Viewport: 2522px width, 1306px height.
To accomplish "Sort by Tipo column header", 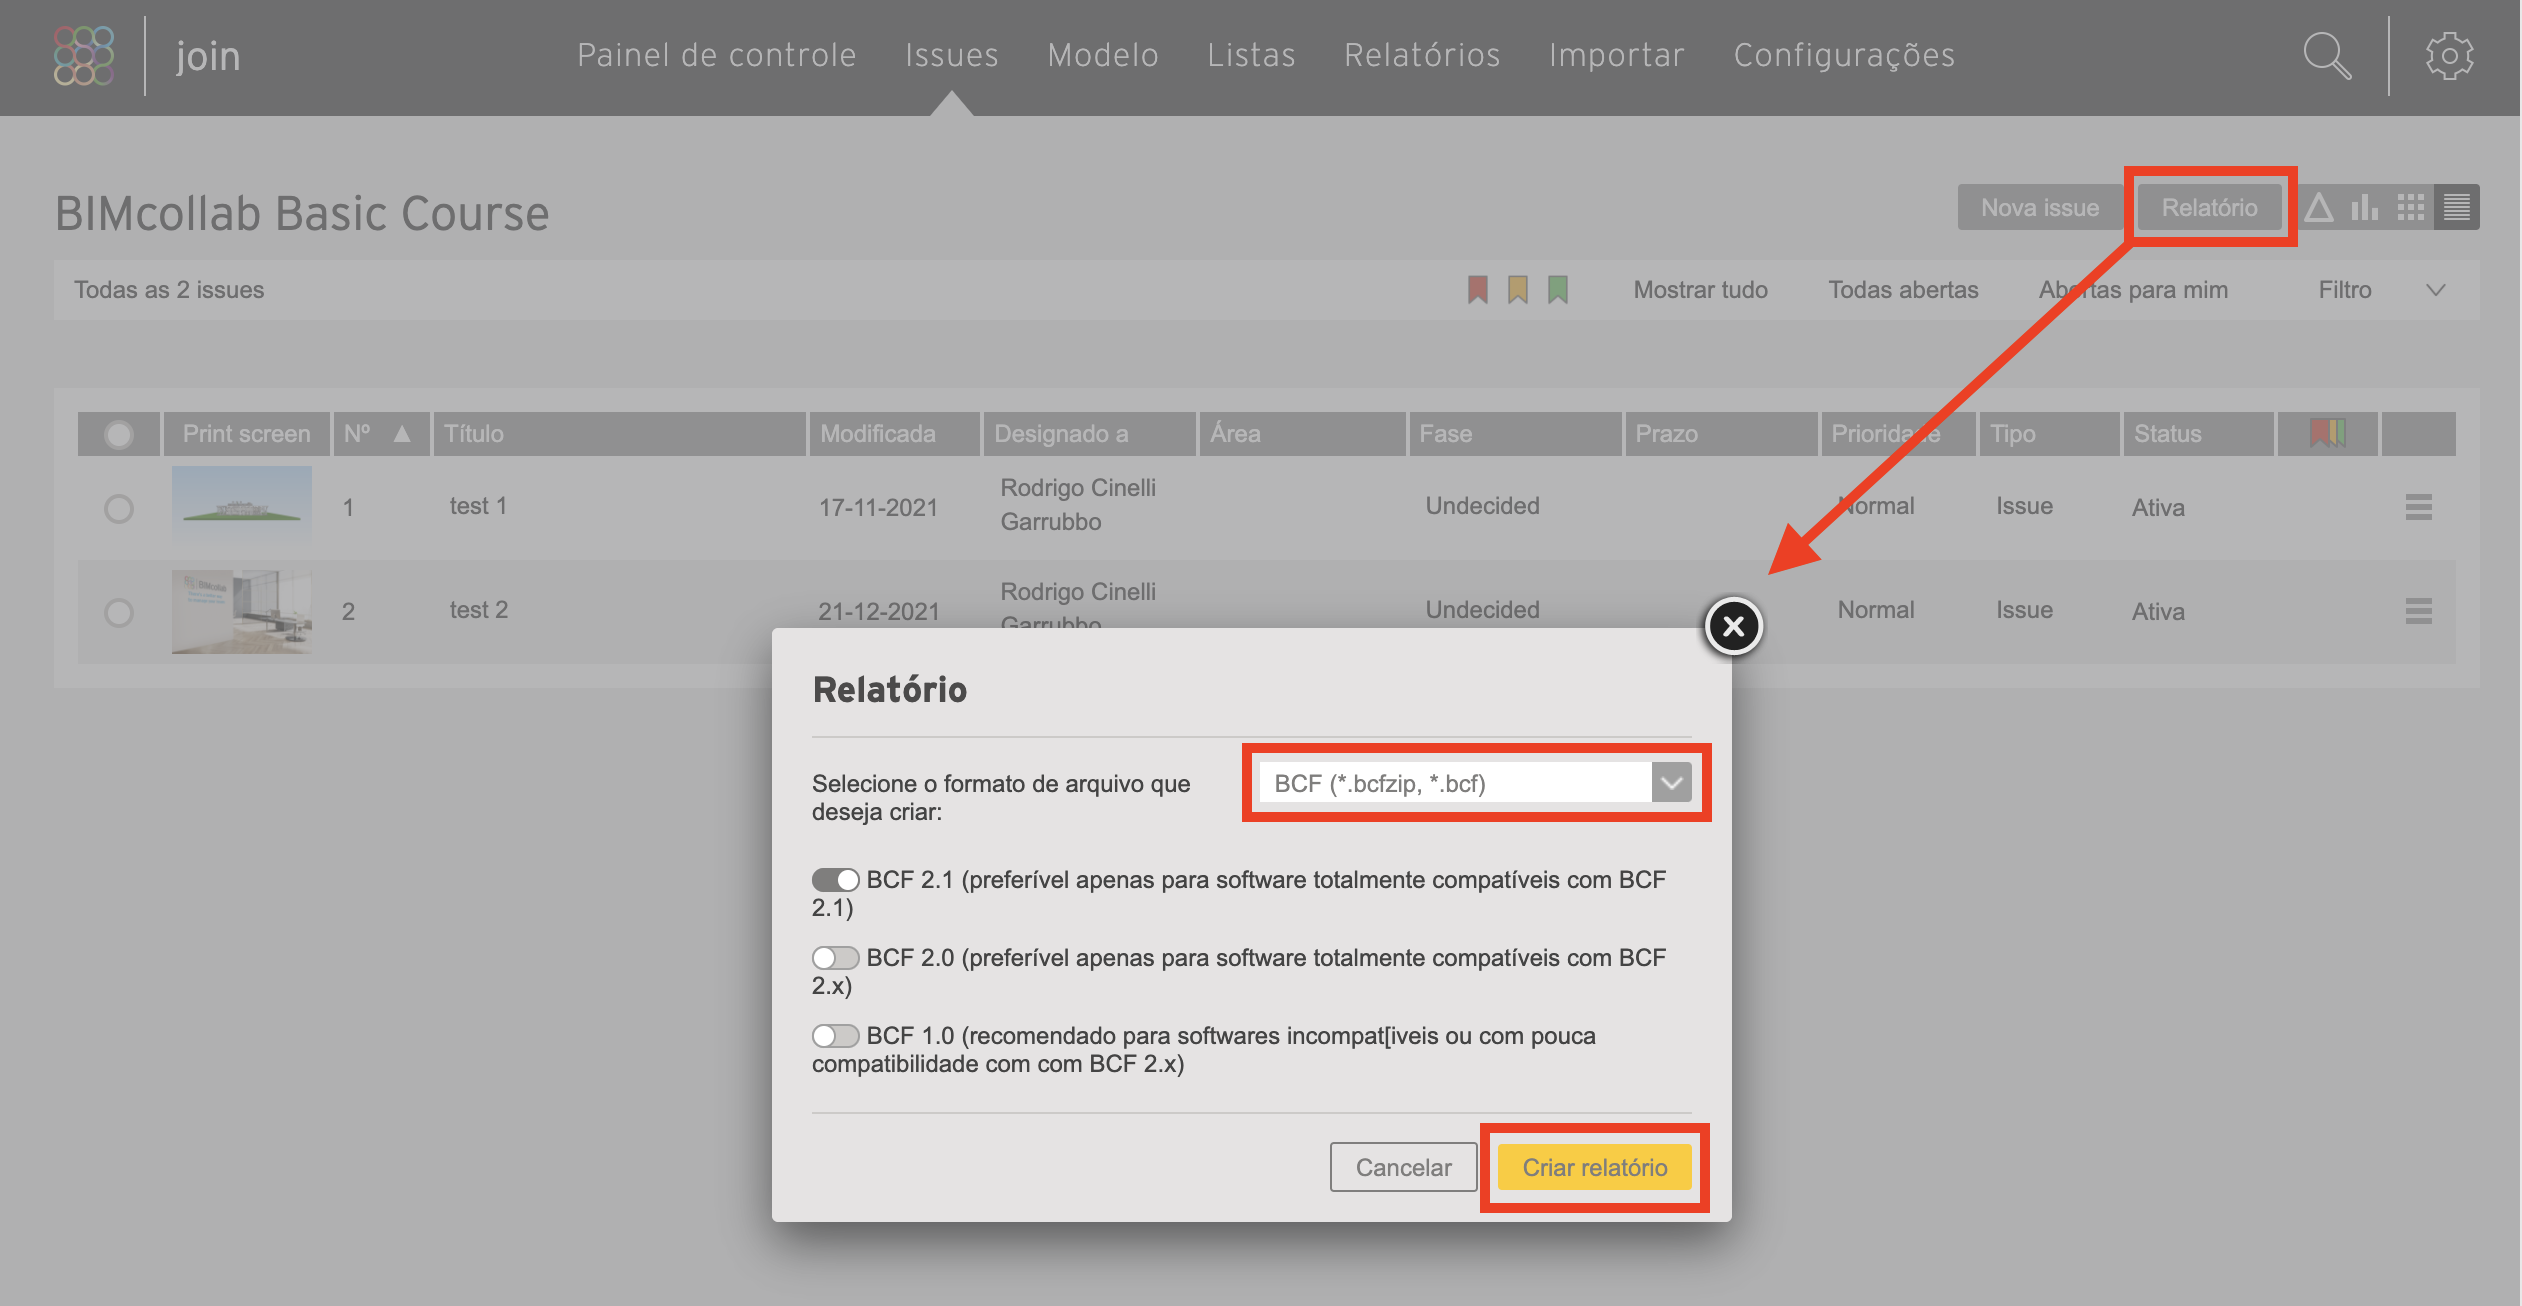I will (x=2048, y=433).
